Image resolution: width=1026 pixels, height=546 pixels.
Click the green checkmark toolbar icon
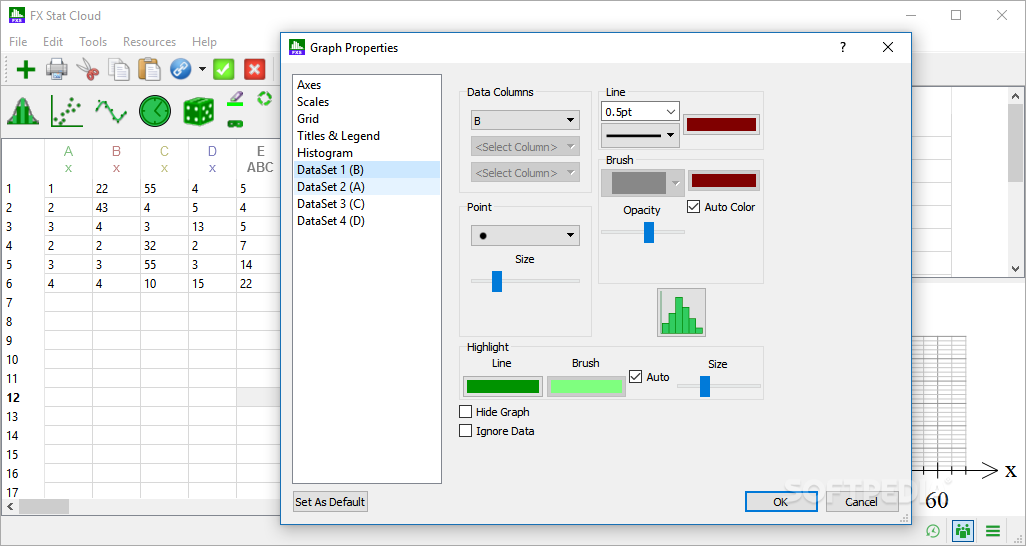click(224, 69)
